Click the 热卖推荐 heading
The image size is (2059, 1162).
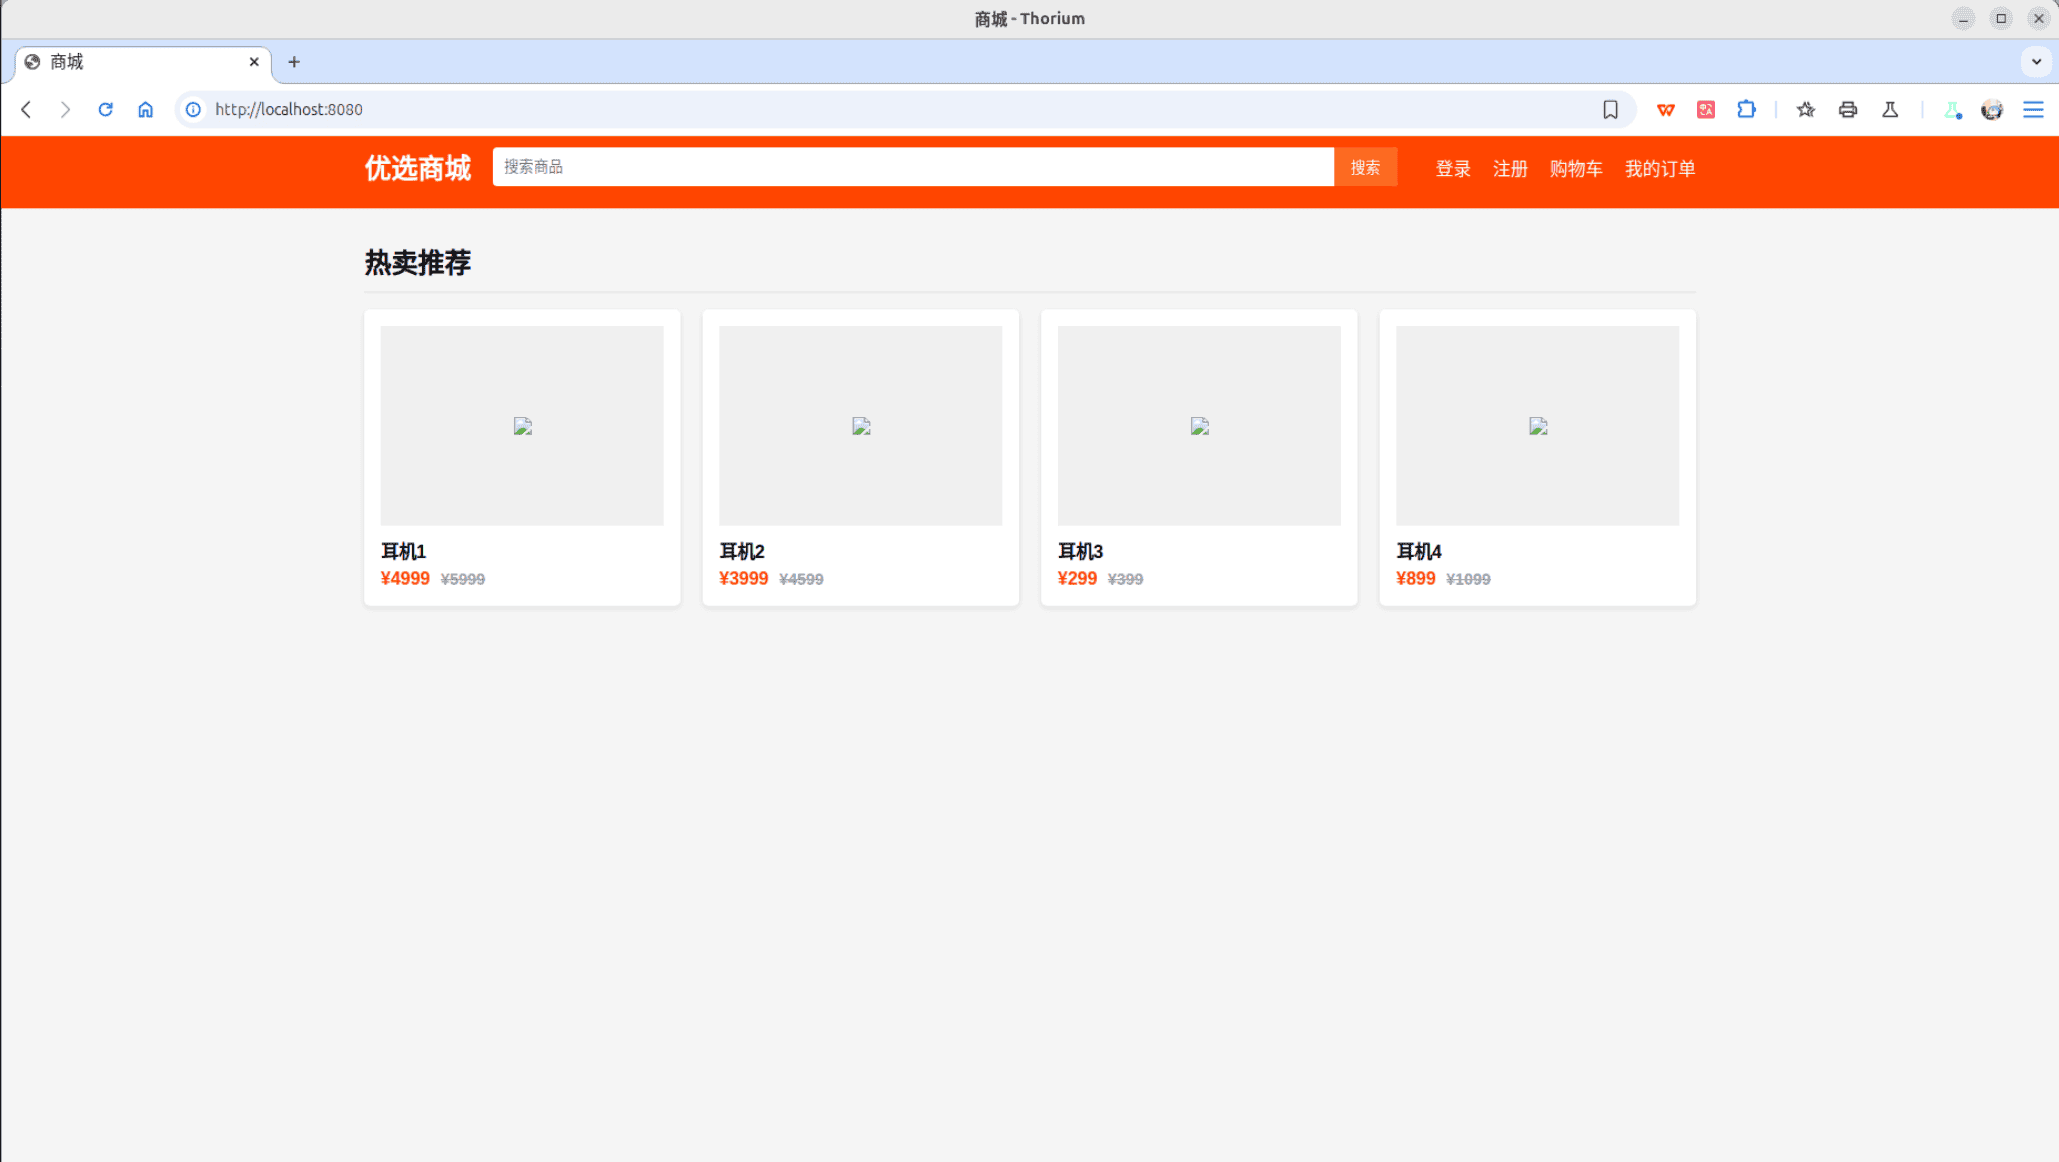418,263
